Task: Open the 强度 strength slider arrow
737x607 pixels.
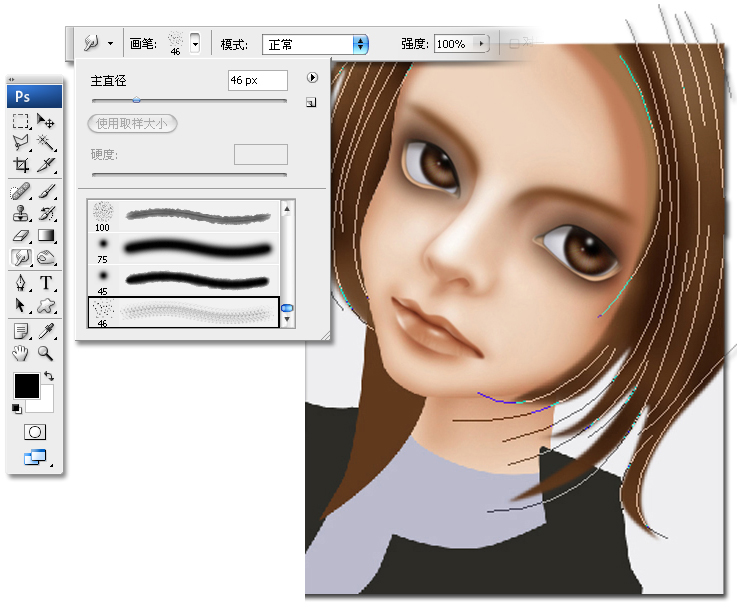Action: click(x=482, y=44)
